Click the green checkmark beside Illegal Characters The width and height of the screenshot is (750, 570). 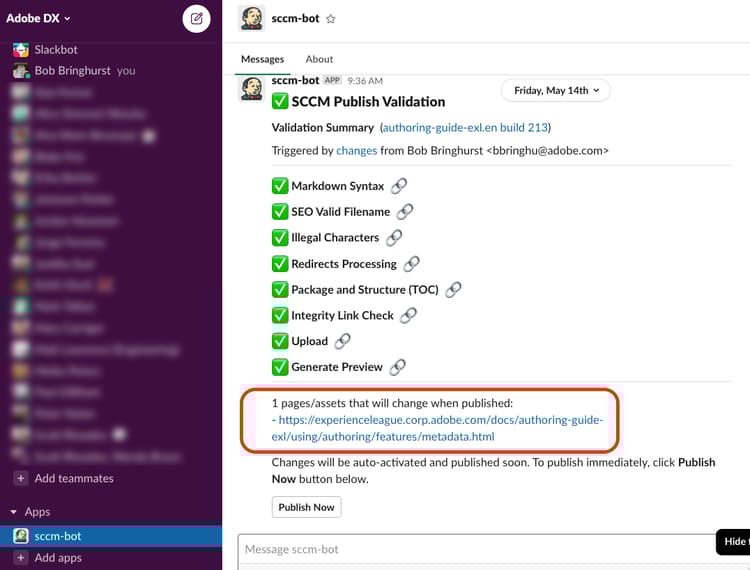point(280,238)
